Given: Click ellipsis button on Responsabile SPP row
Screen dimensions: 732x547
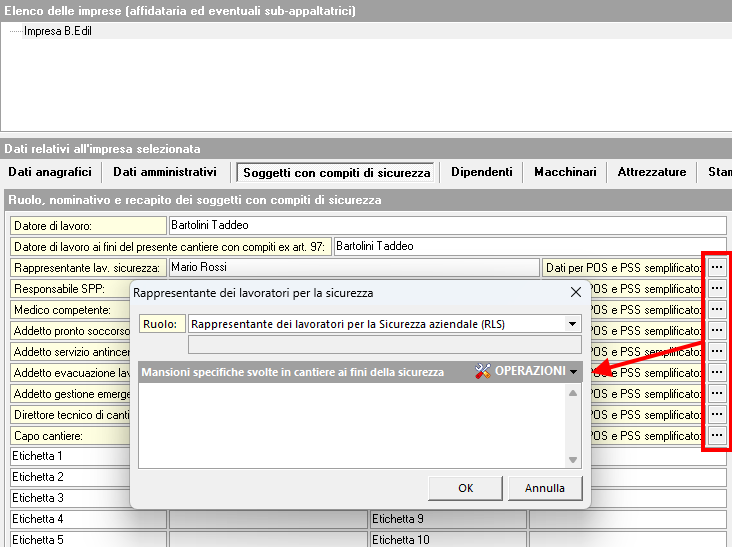Looking at the screenshot, I should click(x=716, y=289).
